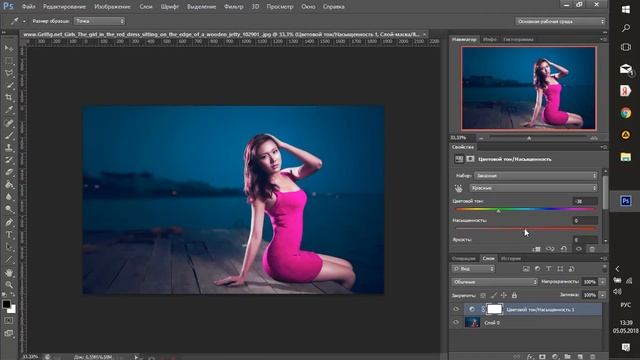
Task: Select the Lasso tool
Action: point(9,73)
